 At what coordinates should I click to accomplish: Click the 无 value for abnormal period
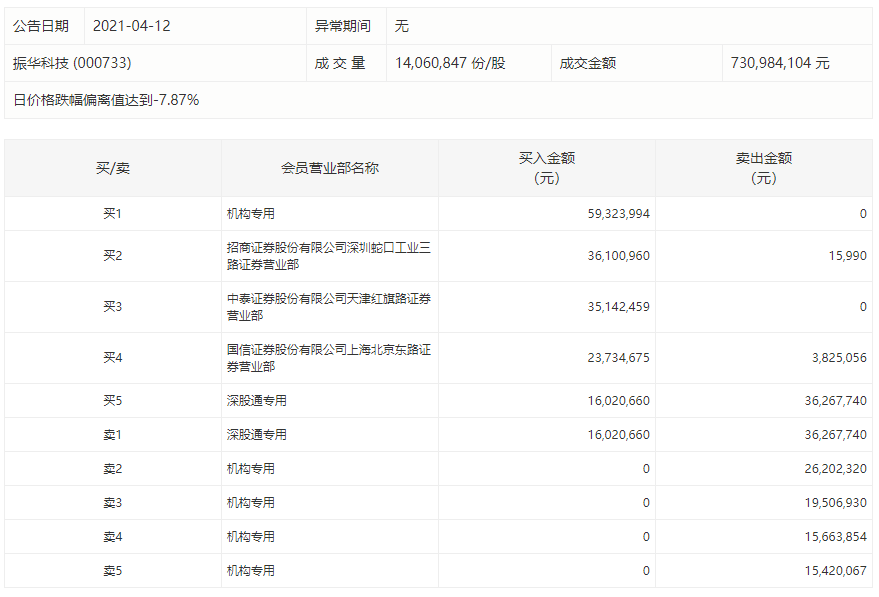tap(401, 26)
